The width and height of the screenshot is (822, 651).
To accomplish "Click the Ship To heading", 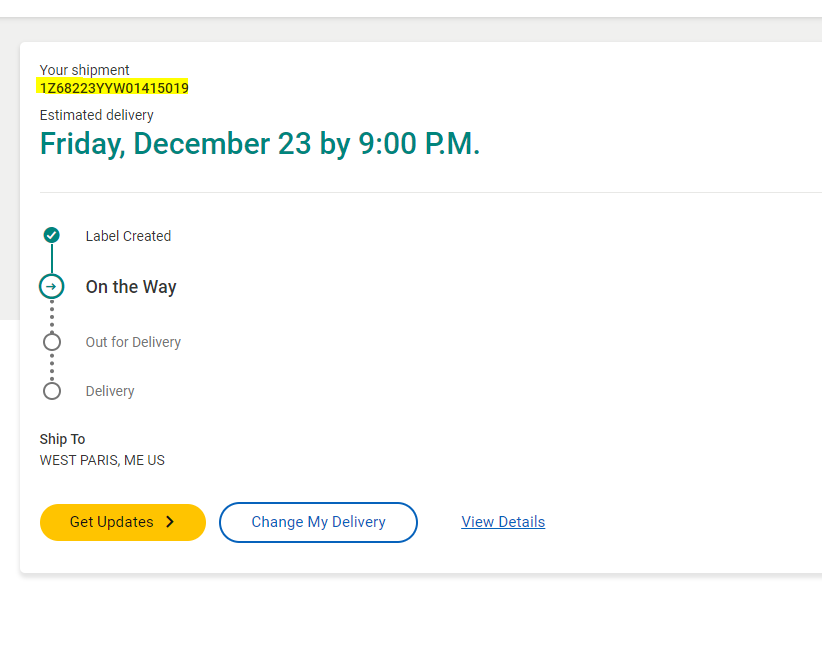I will pos(62,439).
